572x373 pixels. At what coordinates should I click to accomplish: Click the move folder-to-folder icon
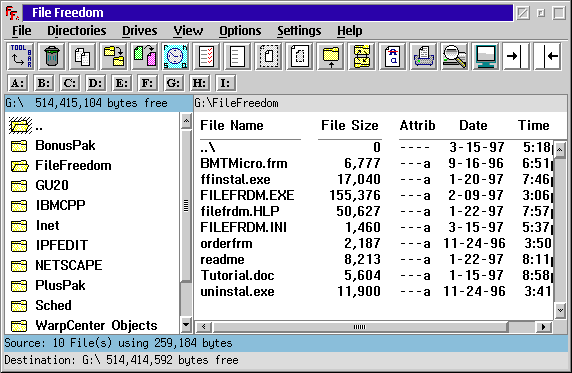[x=113, y=56]
